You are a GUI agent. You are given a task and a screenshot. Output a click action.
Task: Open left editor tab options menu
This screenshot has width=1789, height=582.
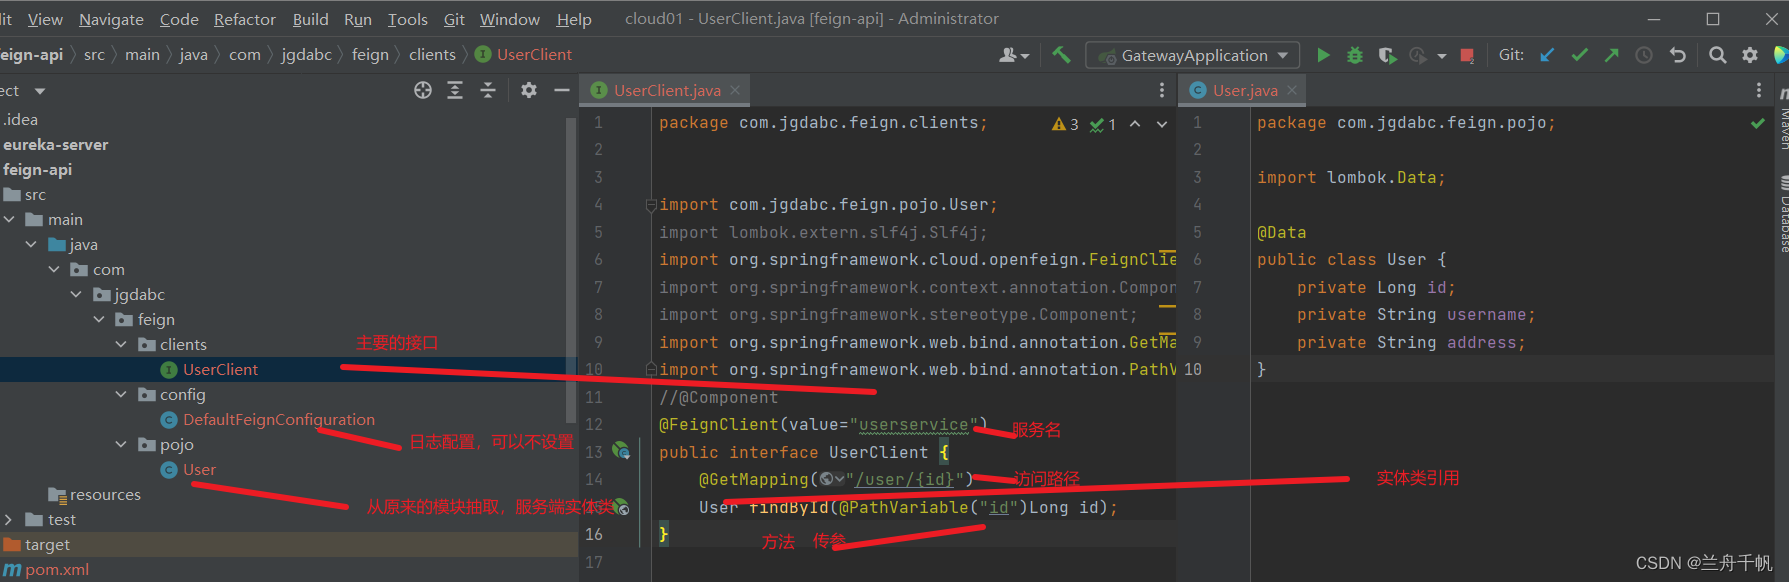(1161, 90)
